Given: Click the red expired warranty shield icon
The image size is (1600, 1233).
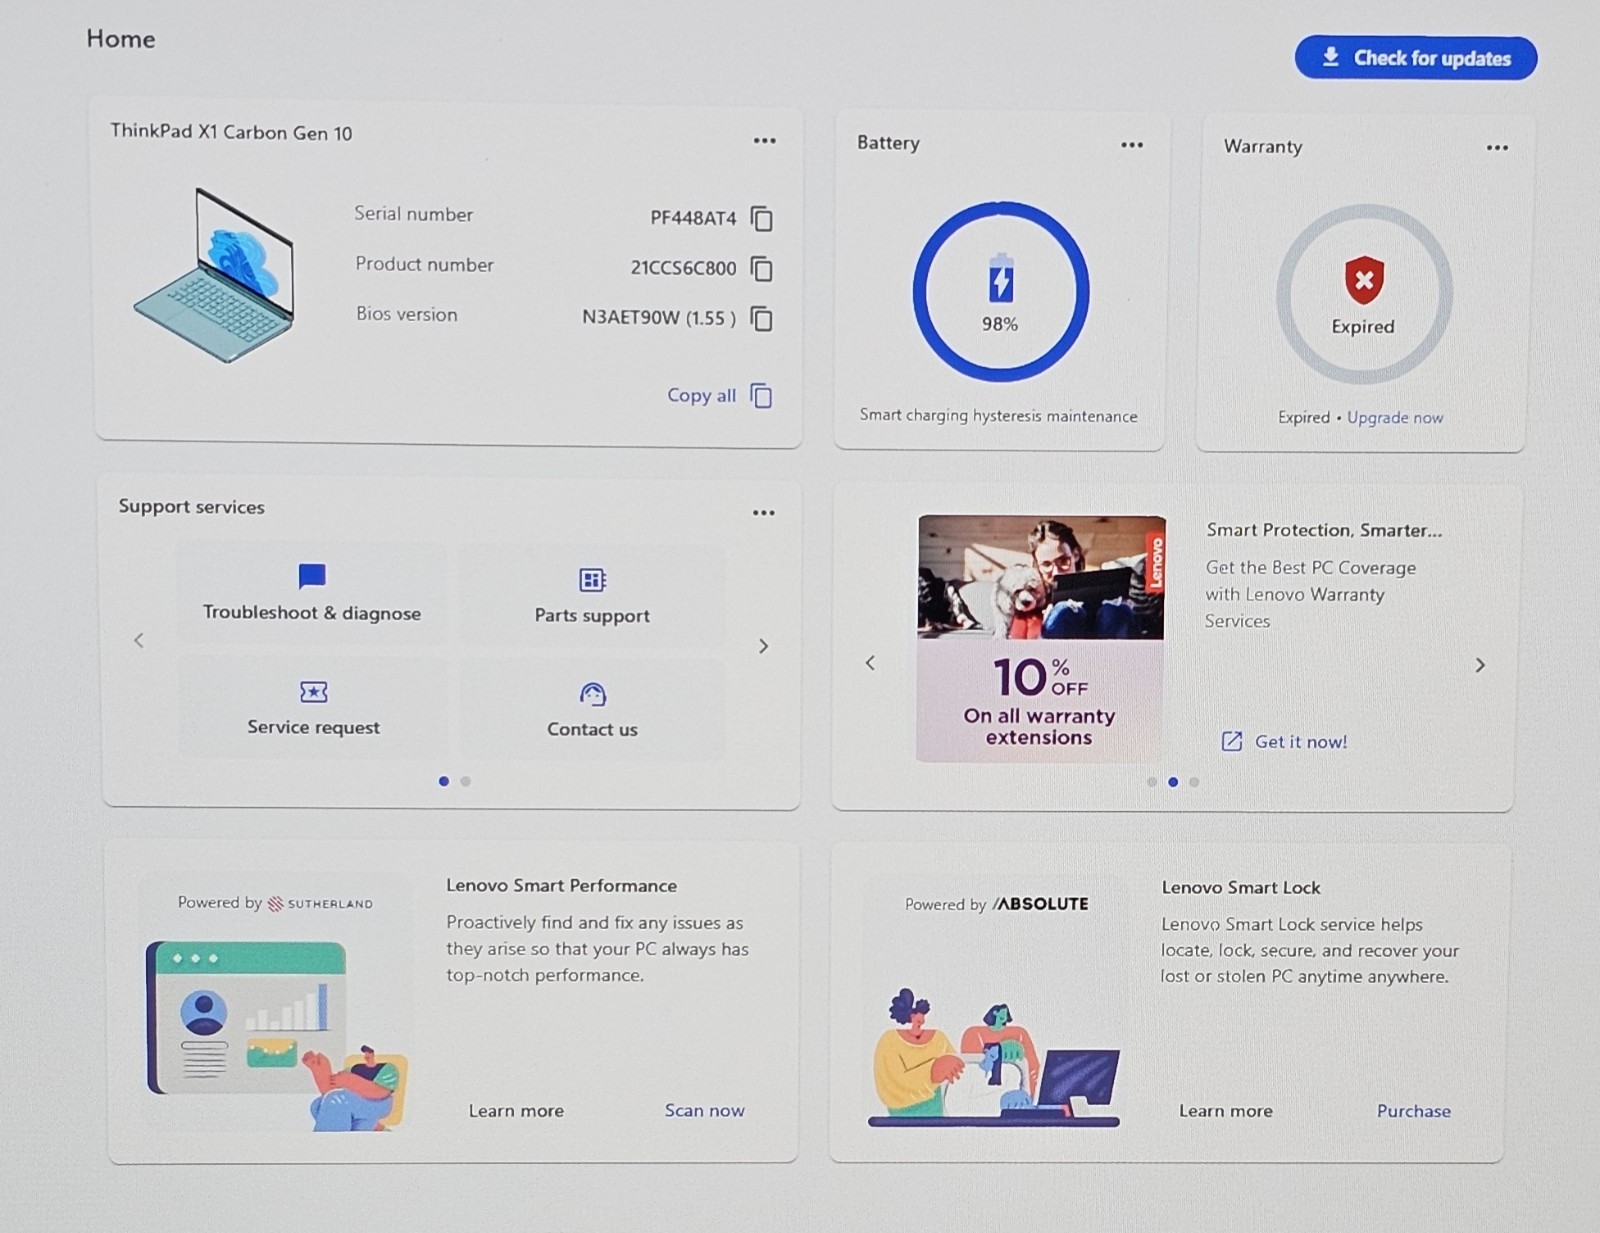Looking at the screenshot, I should coord(1364,279).
